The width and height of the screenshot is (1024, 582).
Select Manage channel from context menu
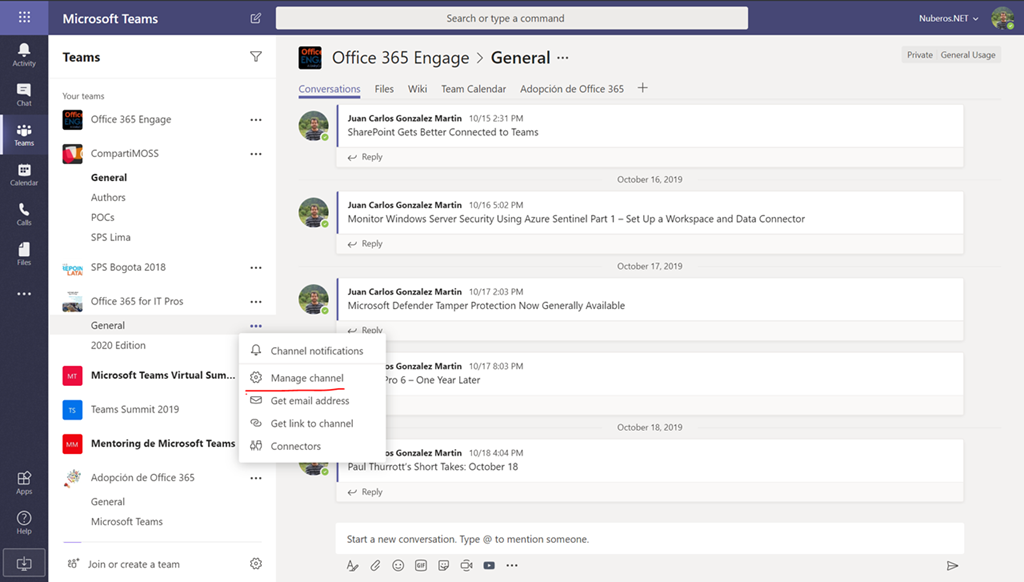click(306, 378)
